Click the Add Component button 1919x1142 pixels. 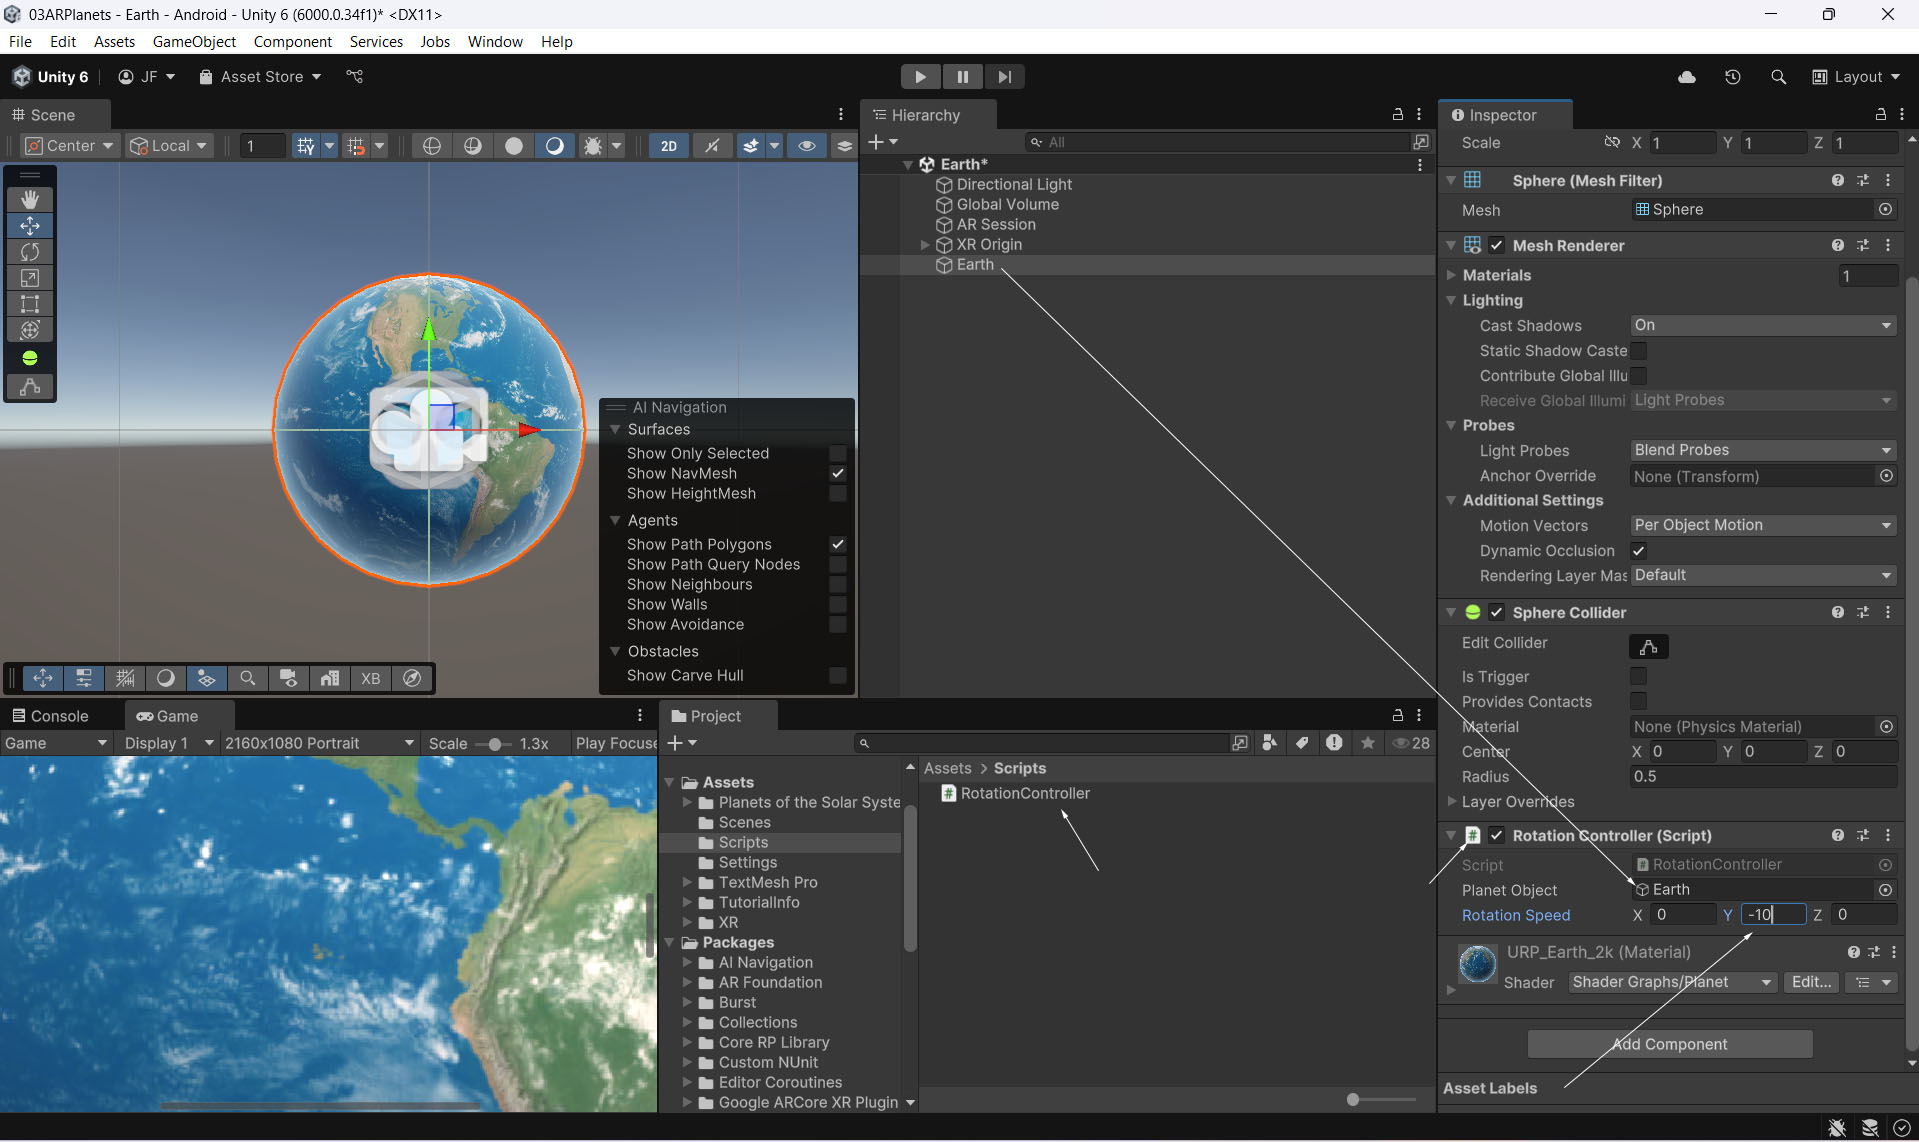coord(1669,1044)
